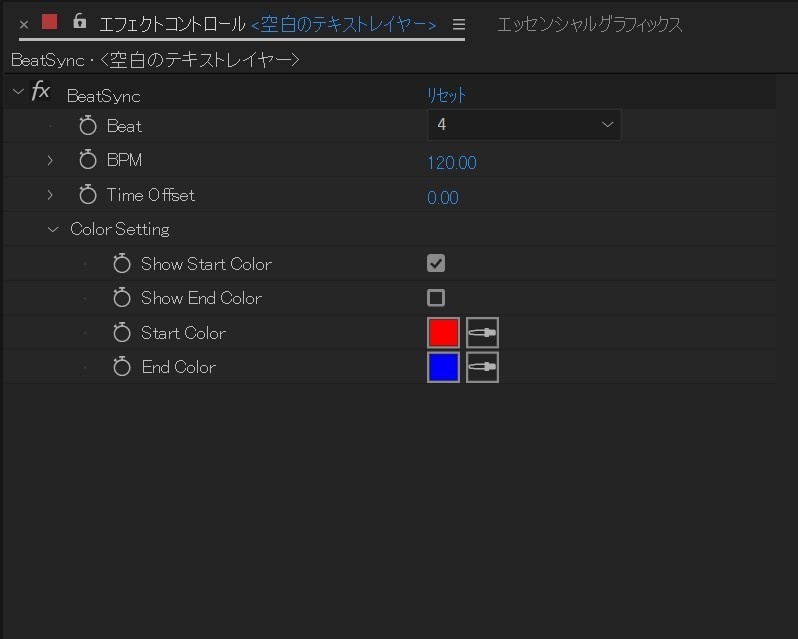Pick End Color with the eyedropper
The image size is (798, 639).
point(482,367)
